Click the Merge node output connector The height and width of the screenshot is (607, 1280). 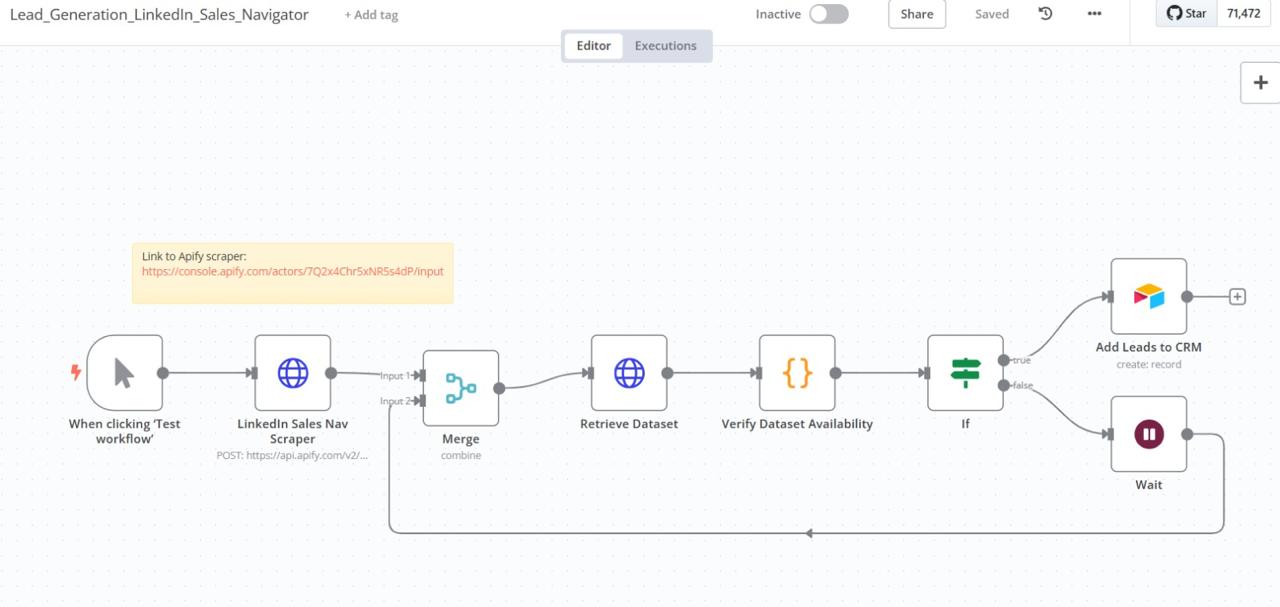point(499,388)
